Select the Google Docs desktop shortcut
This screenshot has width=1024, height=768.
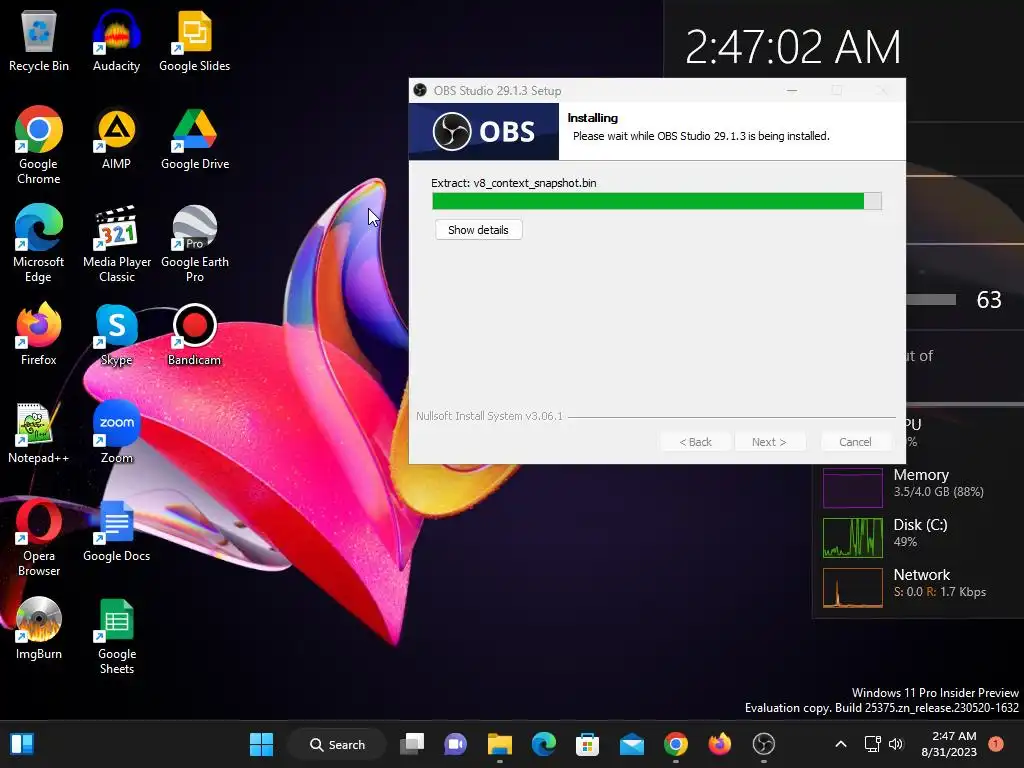116,531
